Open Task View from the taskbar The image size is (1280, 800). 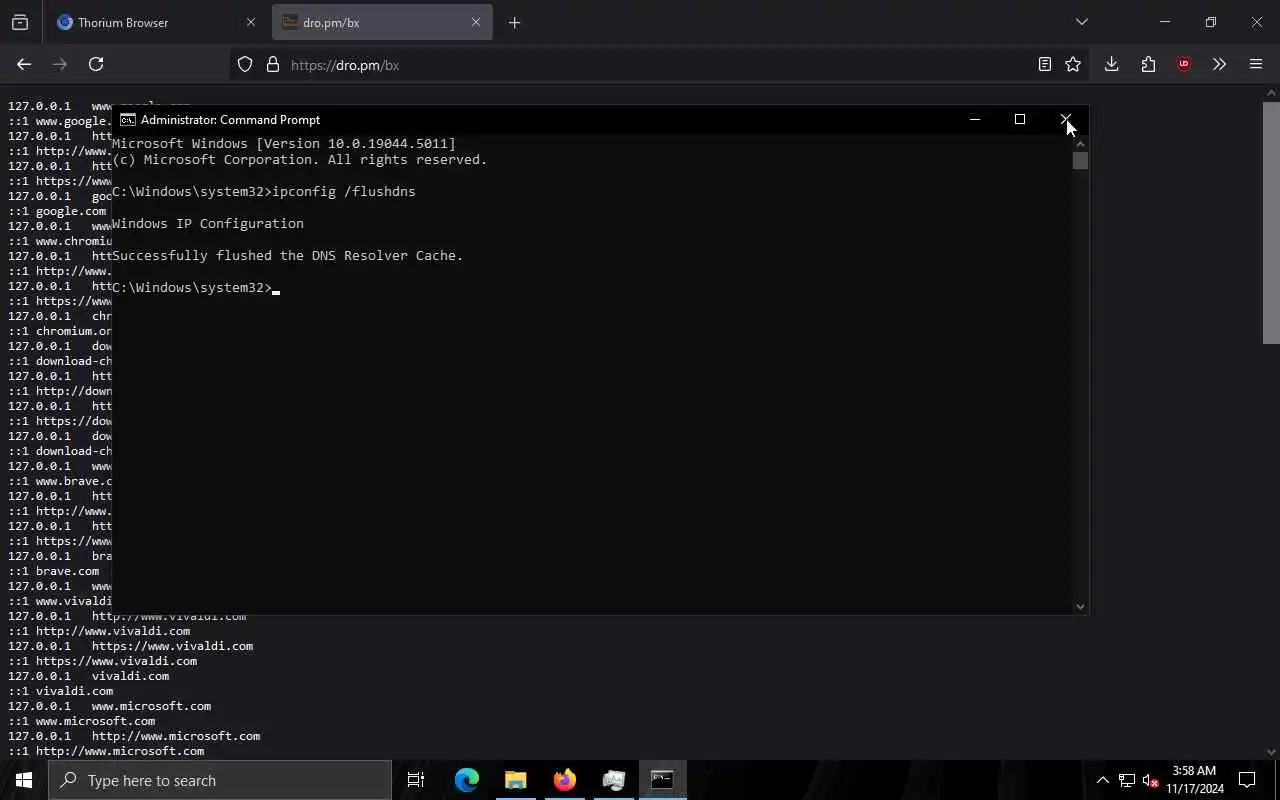[416, 780]
